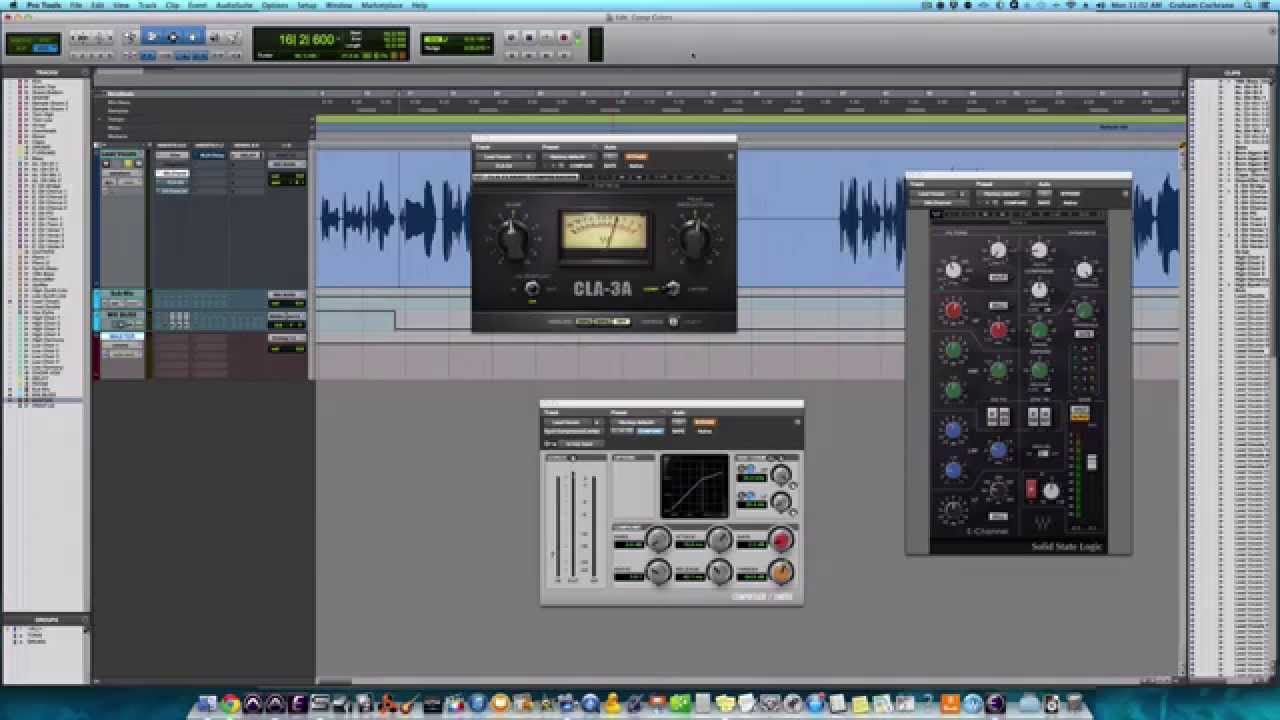Turn the CLA-3A left gain knob
Image resolution: width=1280 pixels, height=720 pixels.
click(x=512, y=236)
